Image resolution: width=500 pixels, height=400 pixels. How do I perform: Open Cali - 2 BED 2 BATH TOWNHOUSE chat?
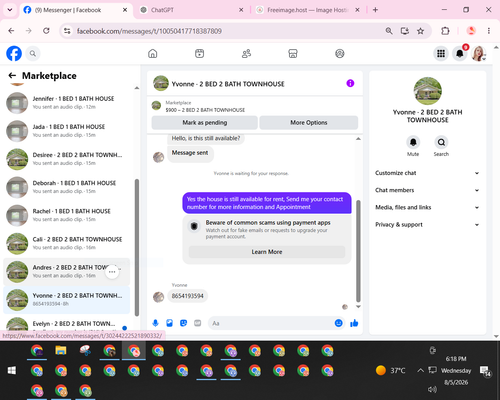point(67,243)
